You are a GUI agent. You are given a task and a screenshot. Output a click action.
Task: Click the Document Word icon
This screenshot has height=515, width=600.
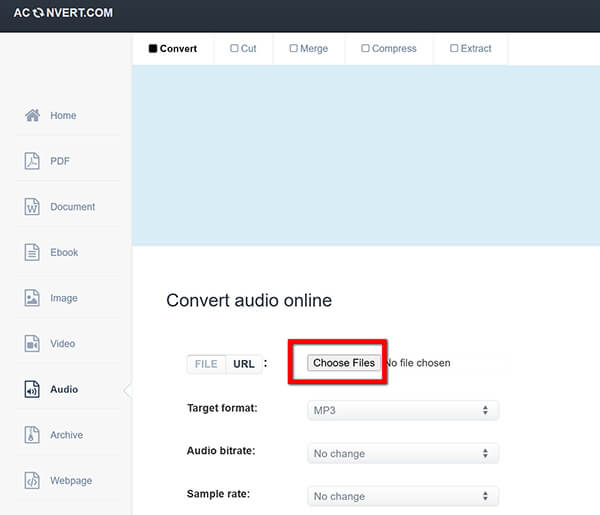(x=32, y=207)
